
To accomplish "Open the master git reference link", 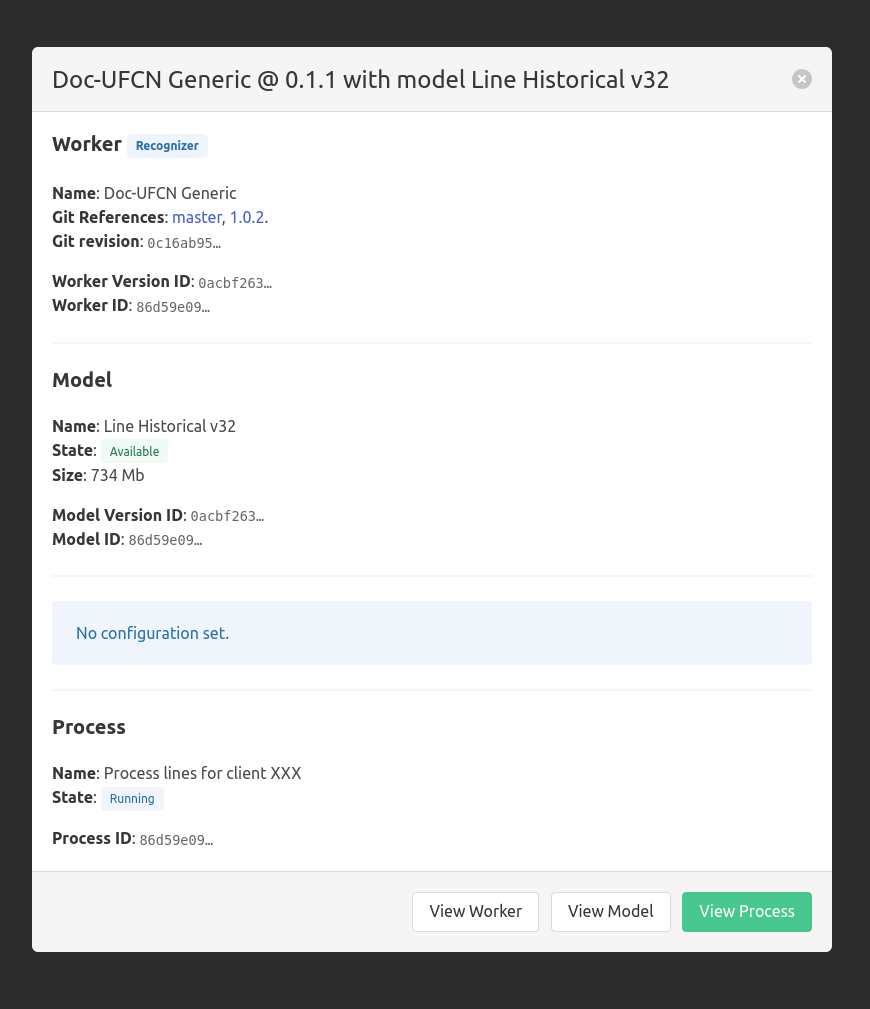I will tap(196, 217).
